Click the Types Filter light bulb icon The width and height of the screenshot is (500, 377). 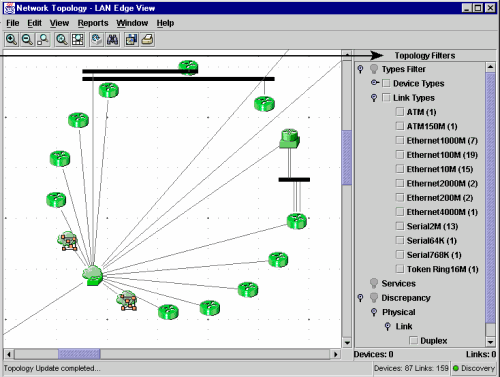[374, 69]
